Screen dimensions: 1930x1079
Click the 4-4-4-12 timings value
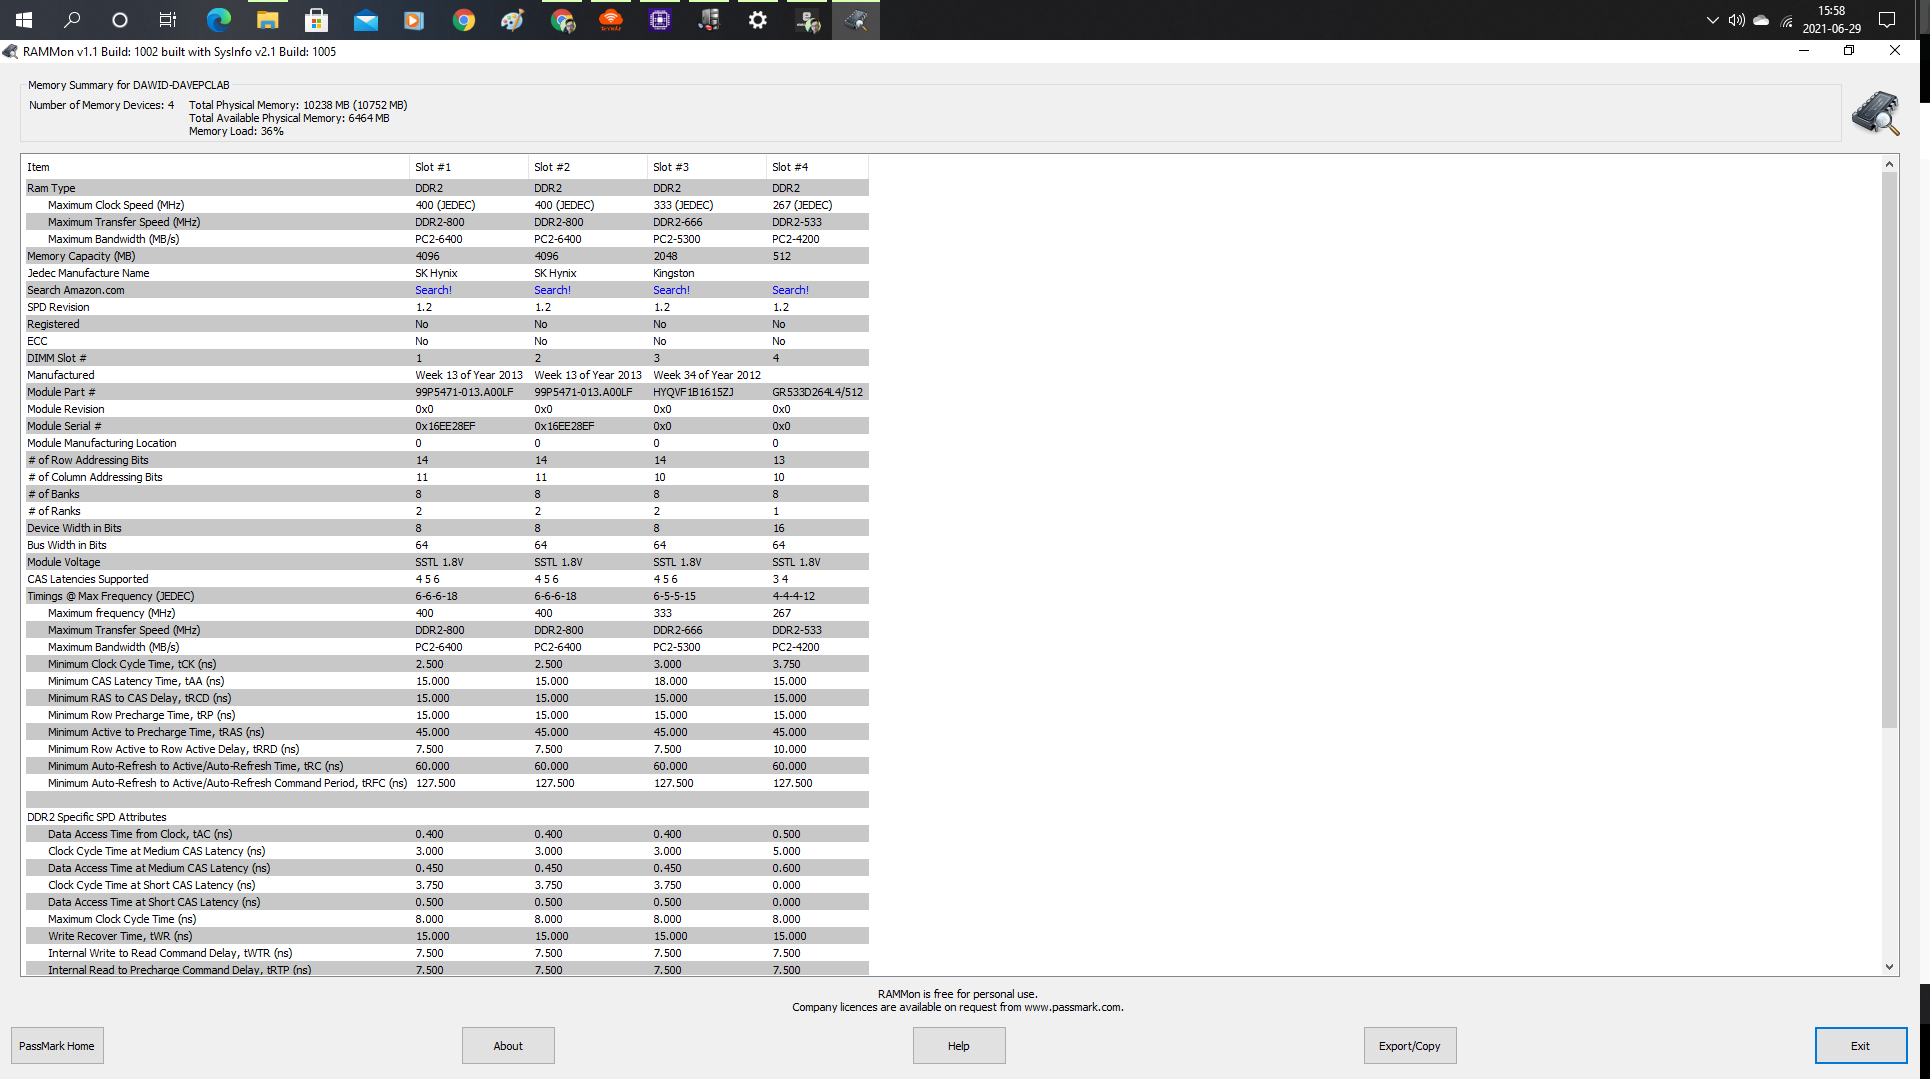[x=794, y=596]
